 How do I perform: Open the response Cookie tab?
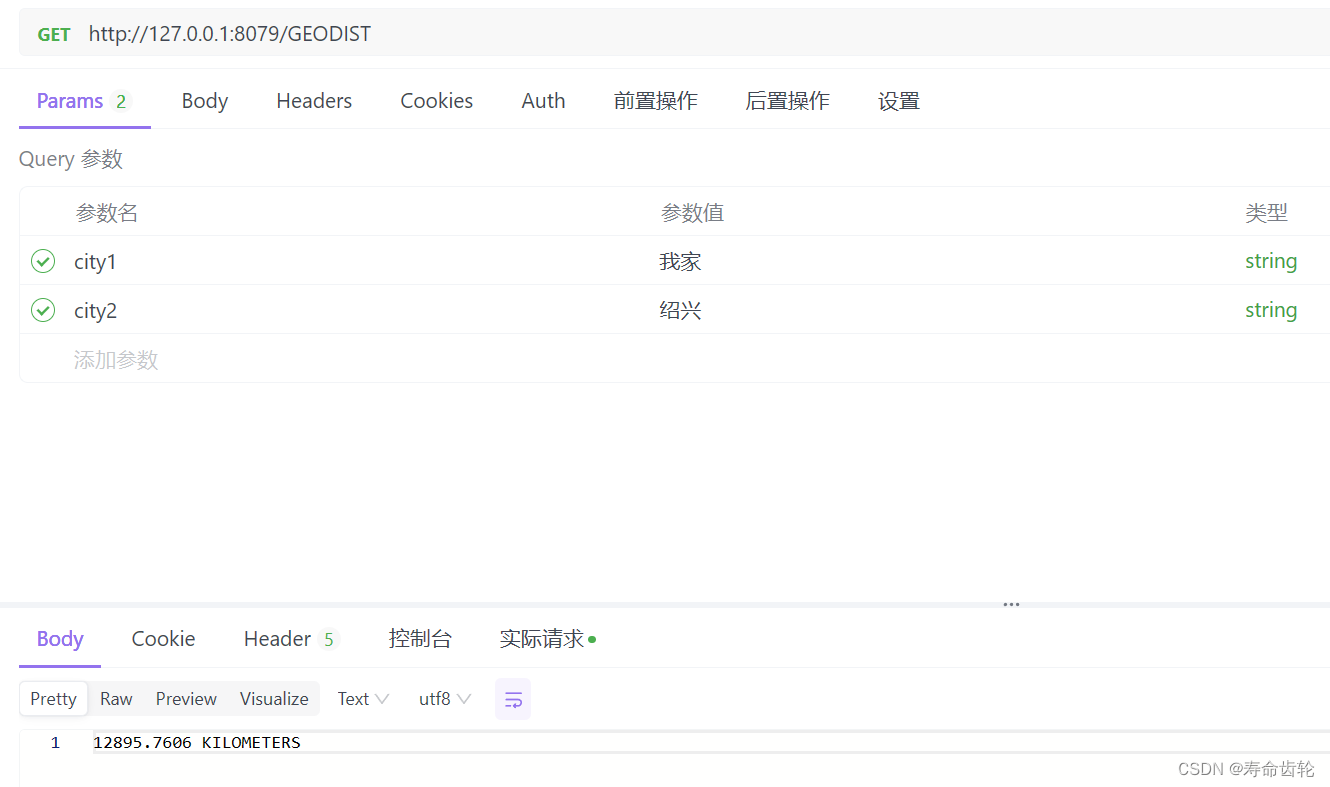163,638
